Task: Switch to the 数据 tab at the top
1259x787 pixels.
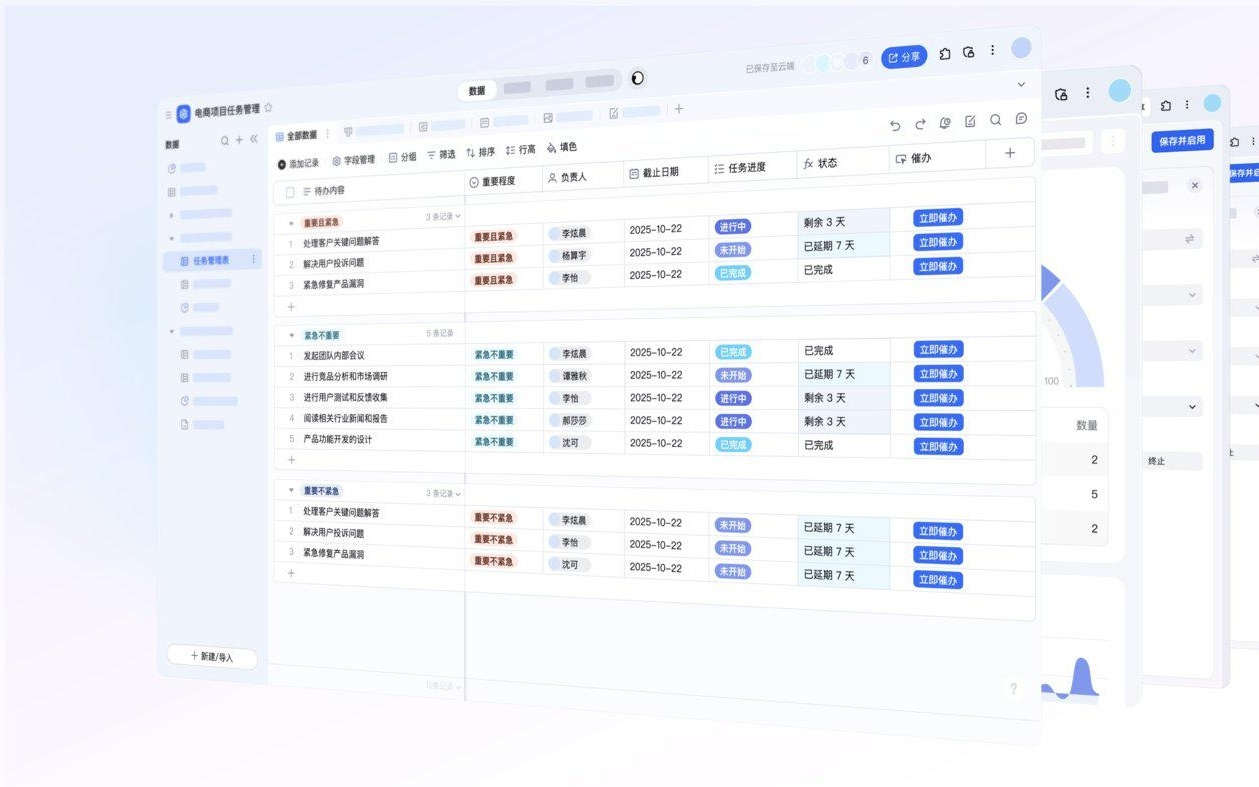Action: pos(477,89)
